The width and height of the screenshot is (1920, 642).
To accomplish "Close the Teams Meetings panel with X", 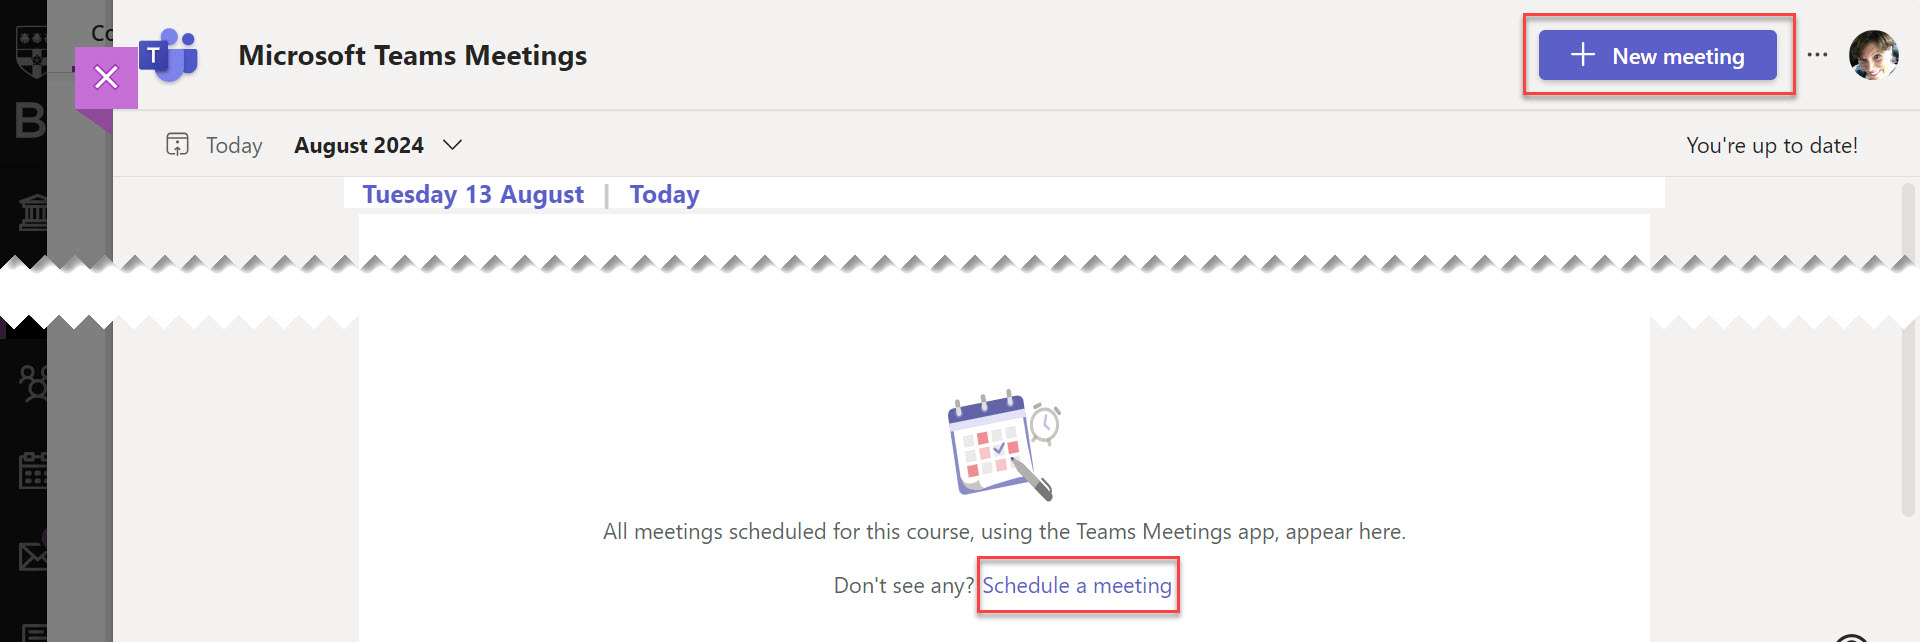I will pyautogui.click(x=106, y=77).
